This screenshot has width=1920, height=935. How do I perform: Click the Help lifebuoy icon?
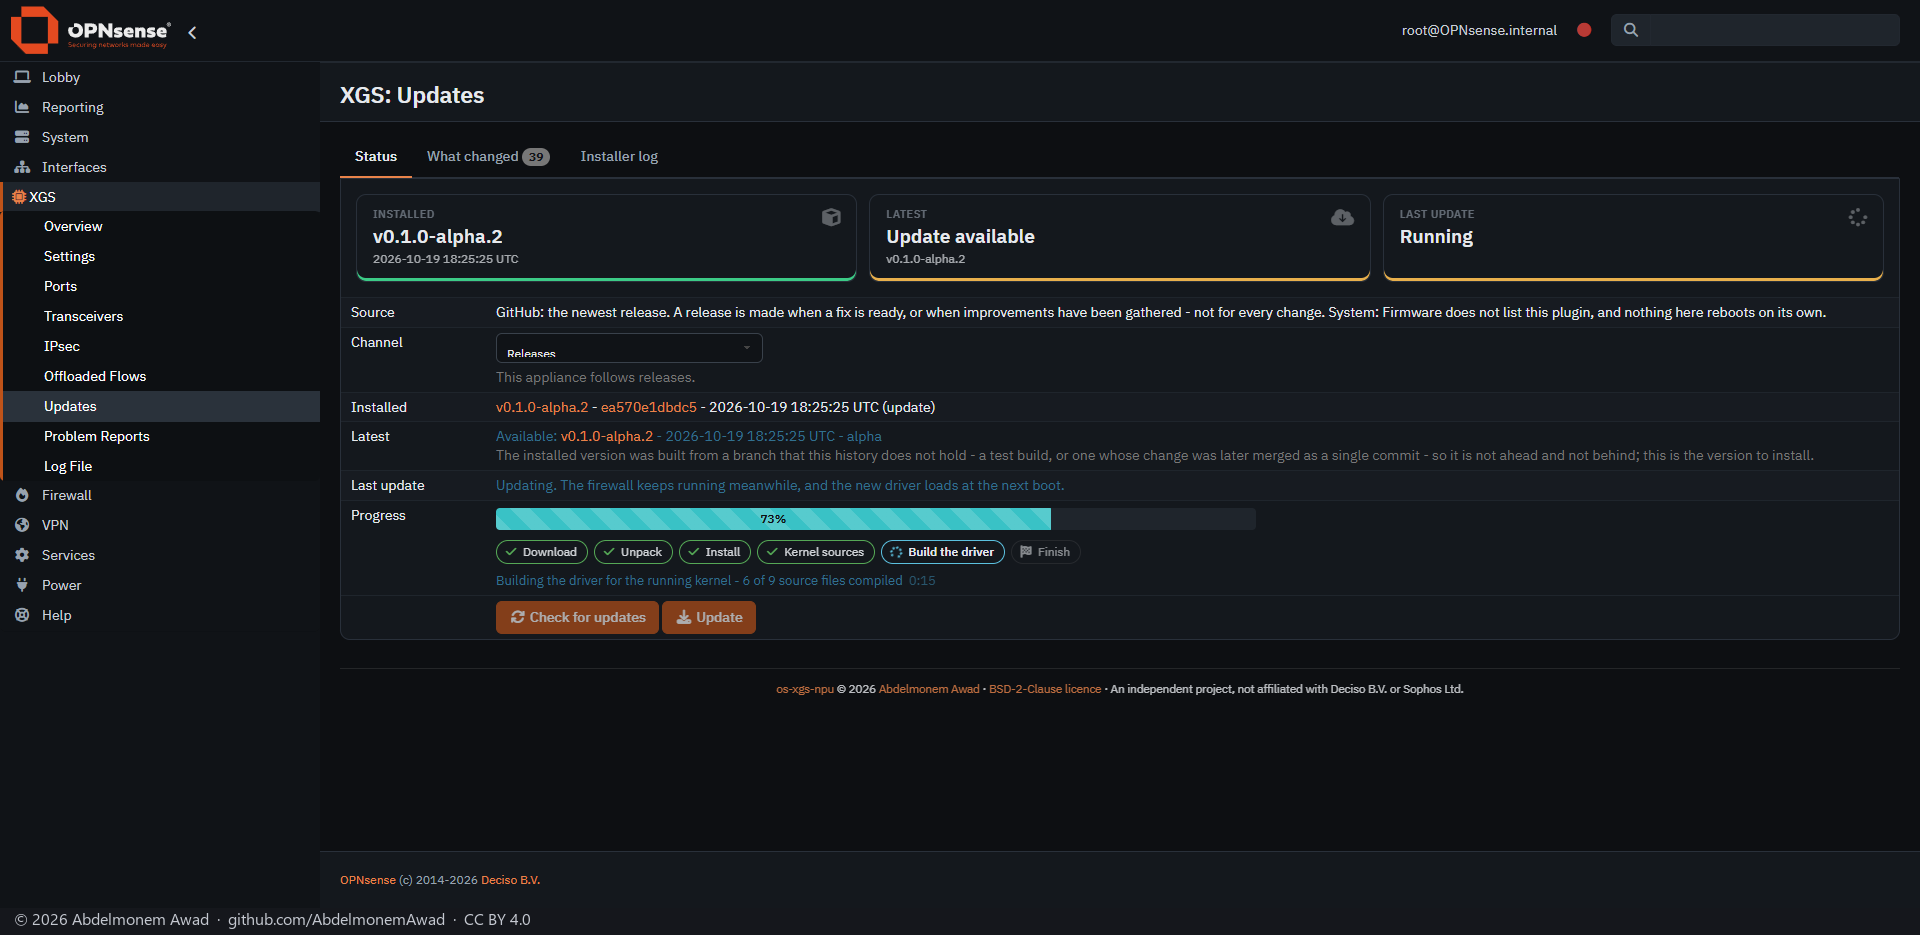pyautogui.click(x=22, y=615)
